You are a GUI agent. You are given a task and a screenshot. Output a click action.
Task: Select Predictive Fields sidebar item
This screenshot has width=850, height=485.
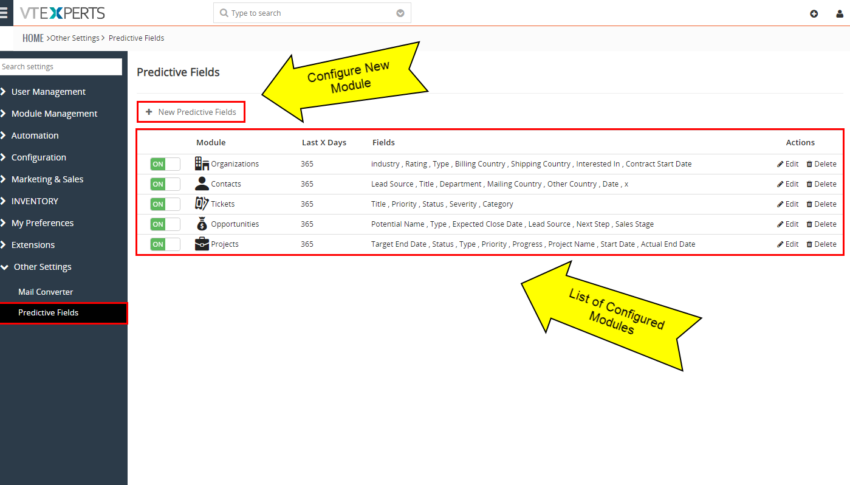click(x=63, y=313)
